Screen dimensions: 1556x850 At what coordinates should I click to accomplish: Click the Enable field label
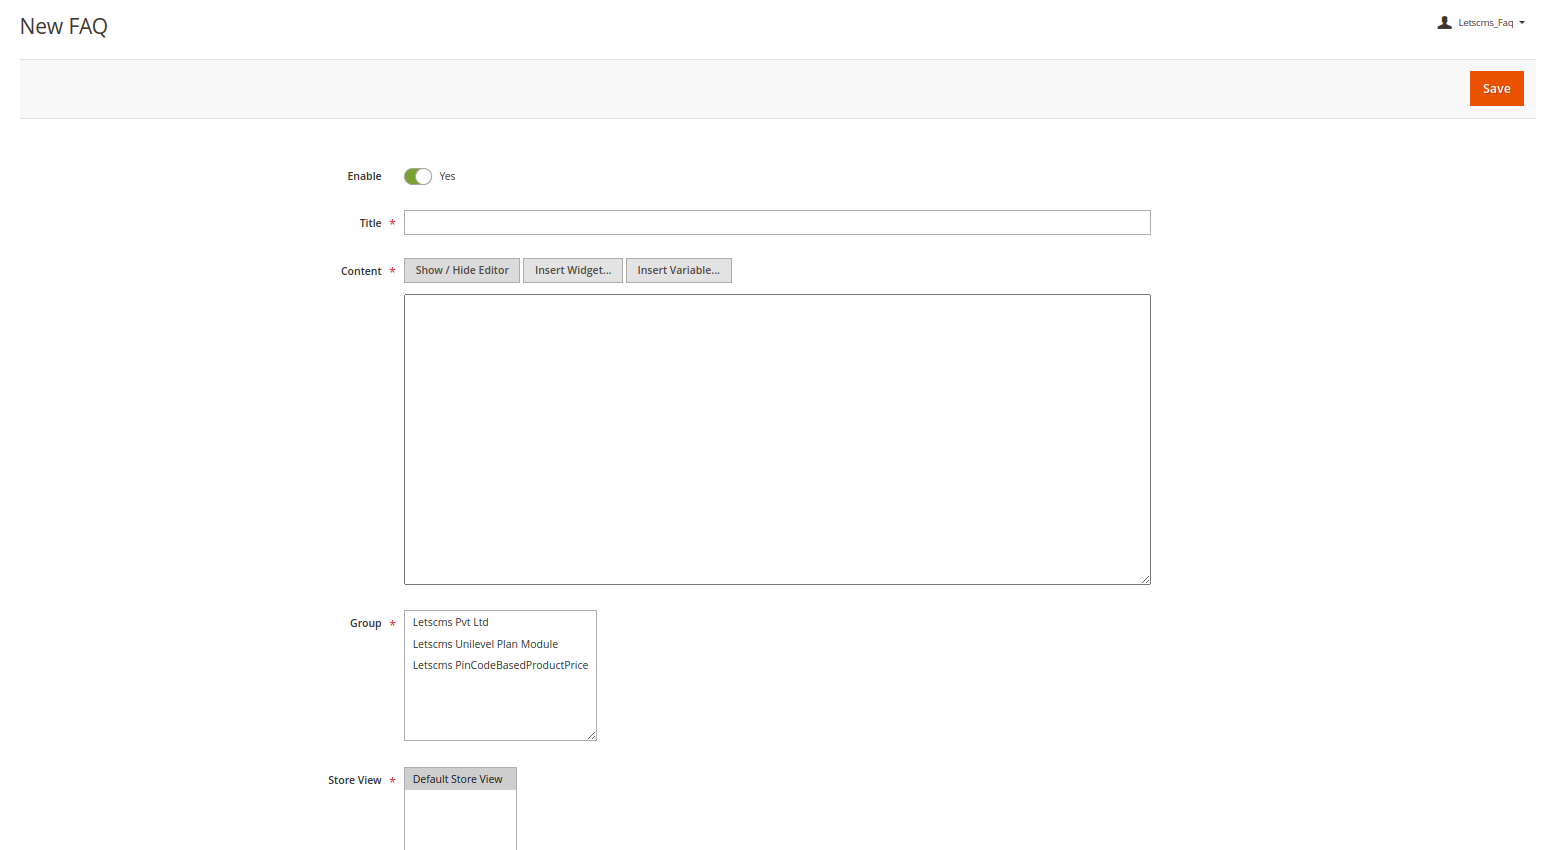point(364,176)
